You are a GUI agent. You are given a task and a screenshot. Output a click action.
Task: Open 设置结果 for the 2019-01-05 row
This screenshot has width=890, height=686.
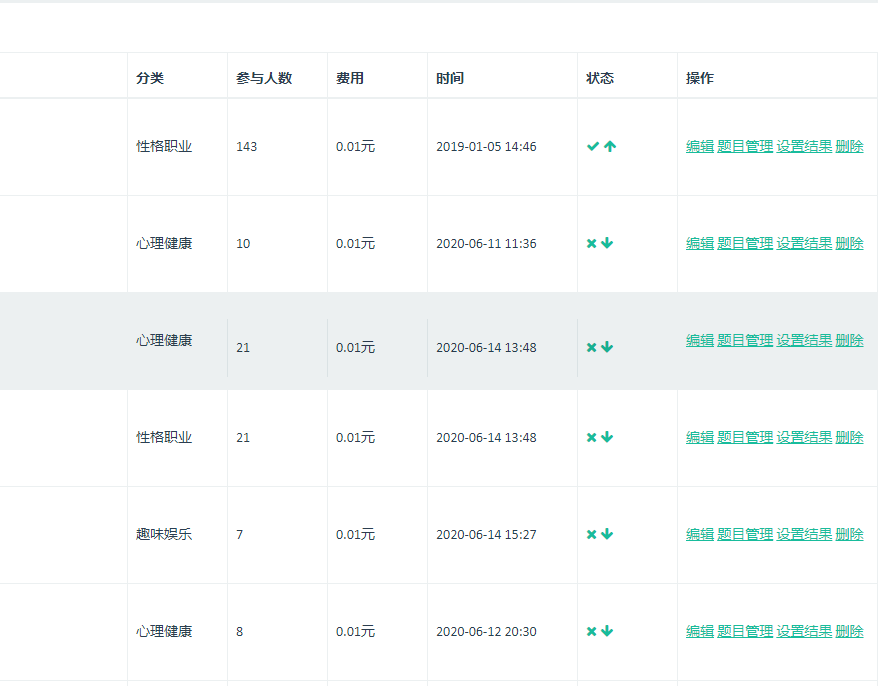pos(804,146)
